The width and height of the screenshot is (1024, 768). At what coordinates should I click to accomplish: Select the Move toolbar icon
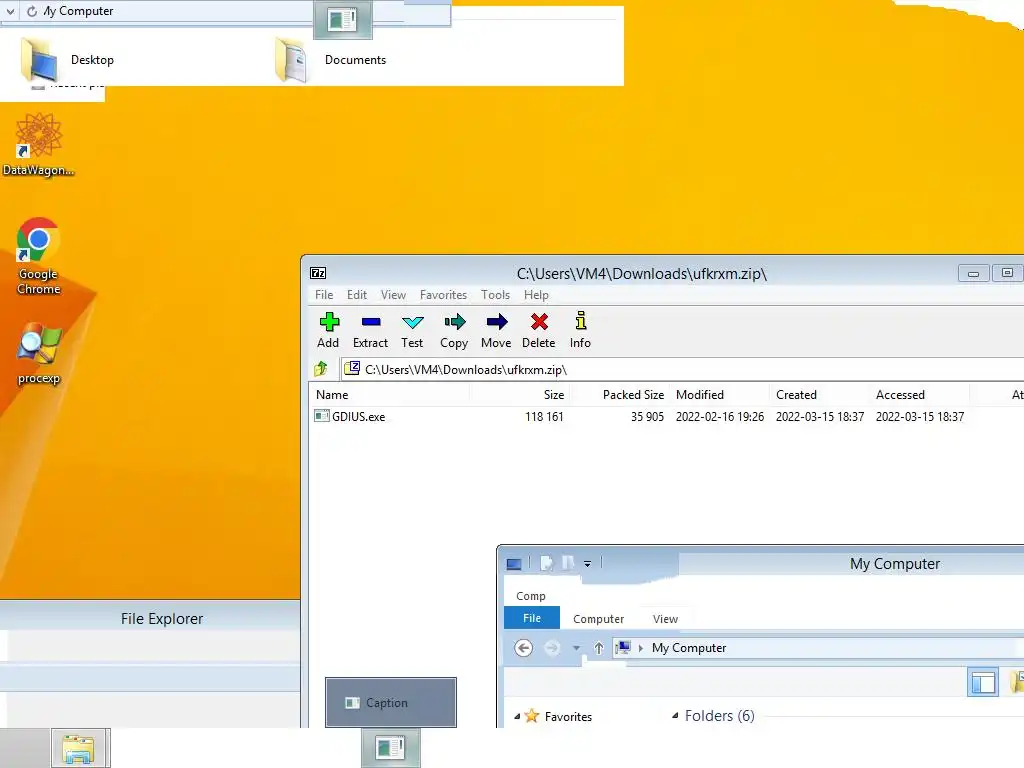(x=496, y=330)
